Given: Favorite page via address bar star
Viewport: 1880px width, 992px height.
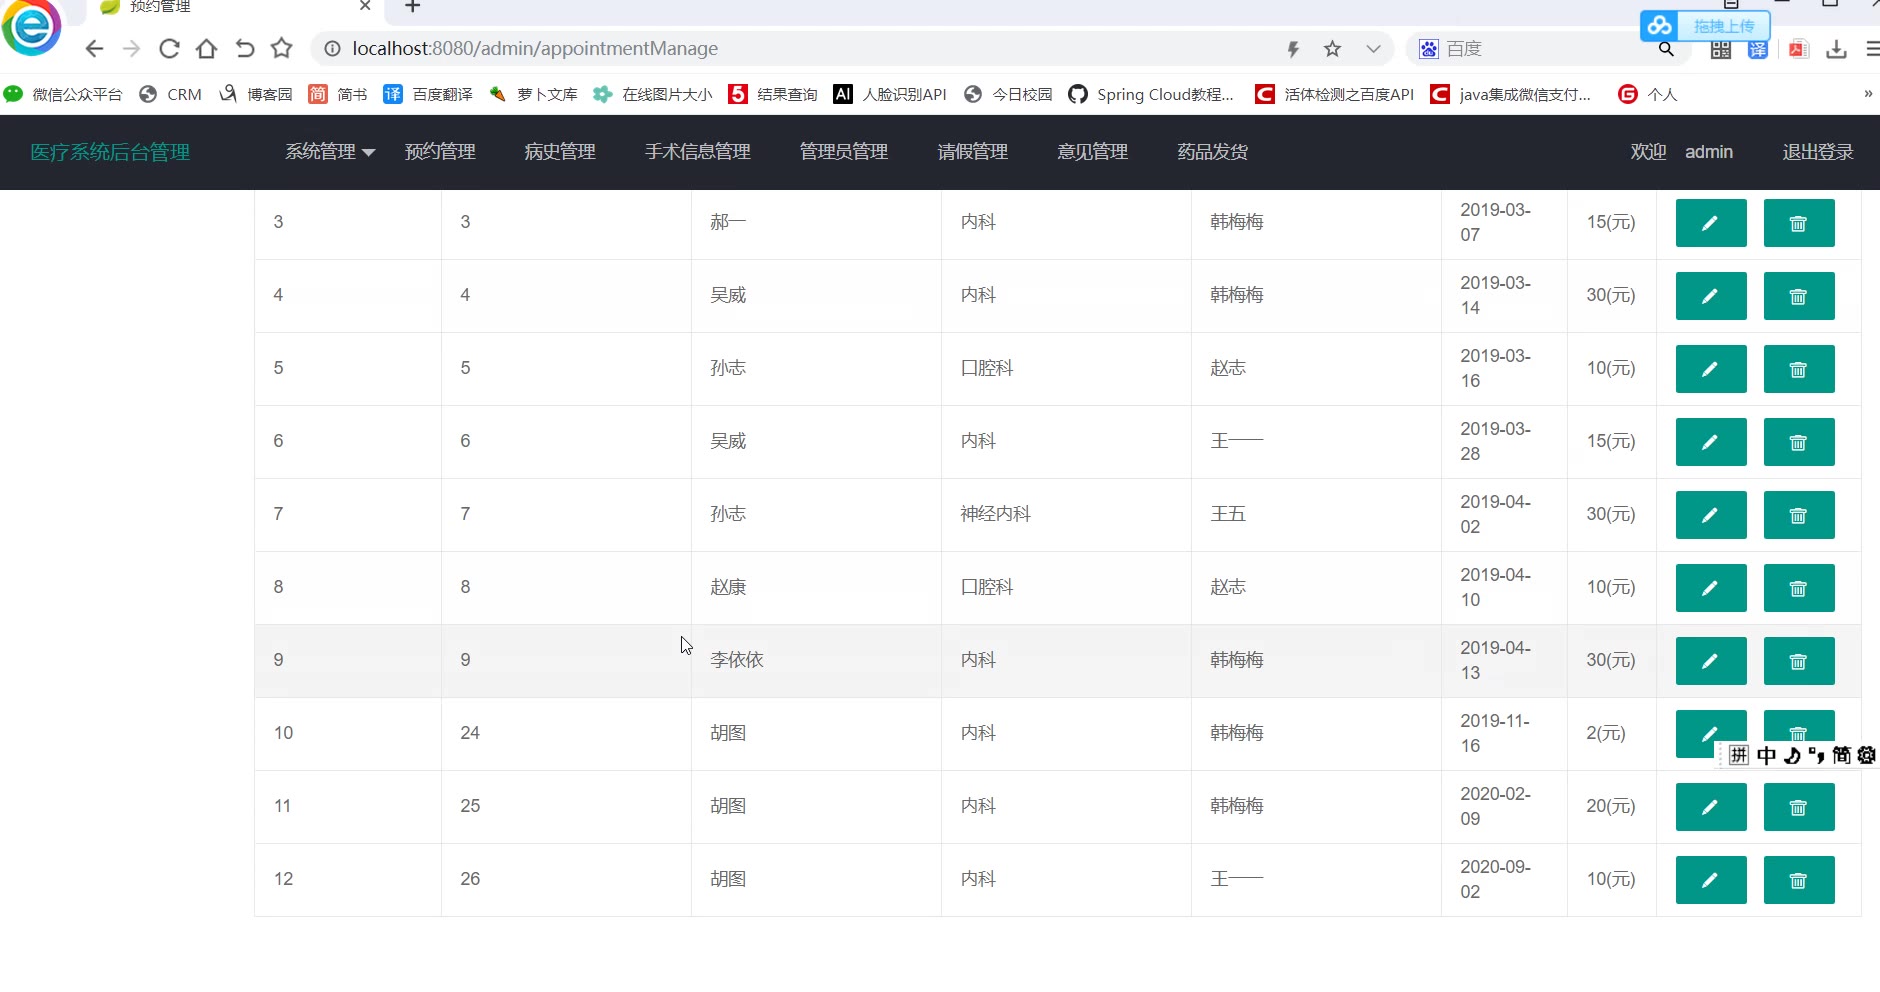Looking at the screenshot, I should click(x=1332, y=48).
